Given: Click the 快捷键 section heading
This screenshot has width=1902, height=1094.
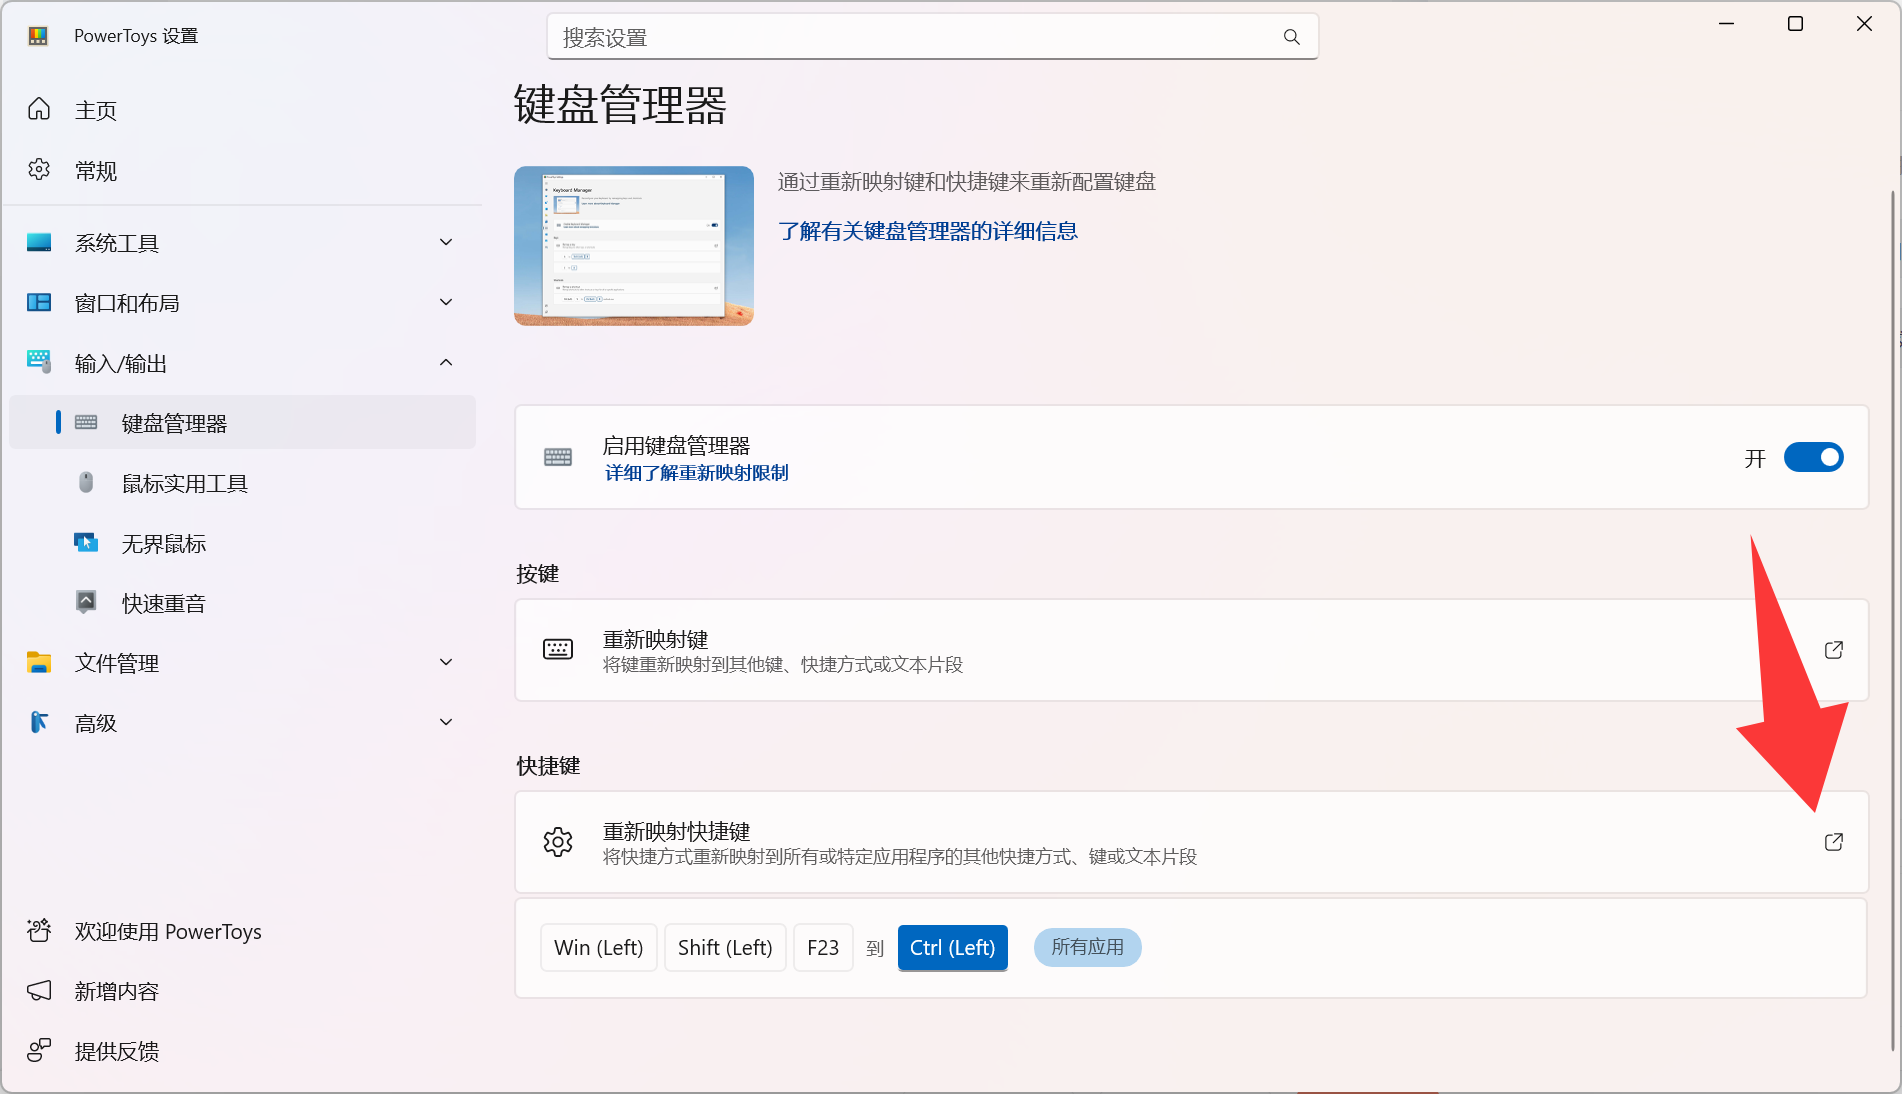Looking at the screenshot, I should point(548,766).
